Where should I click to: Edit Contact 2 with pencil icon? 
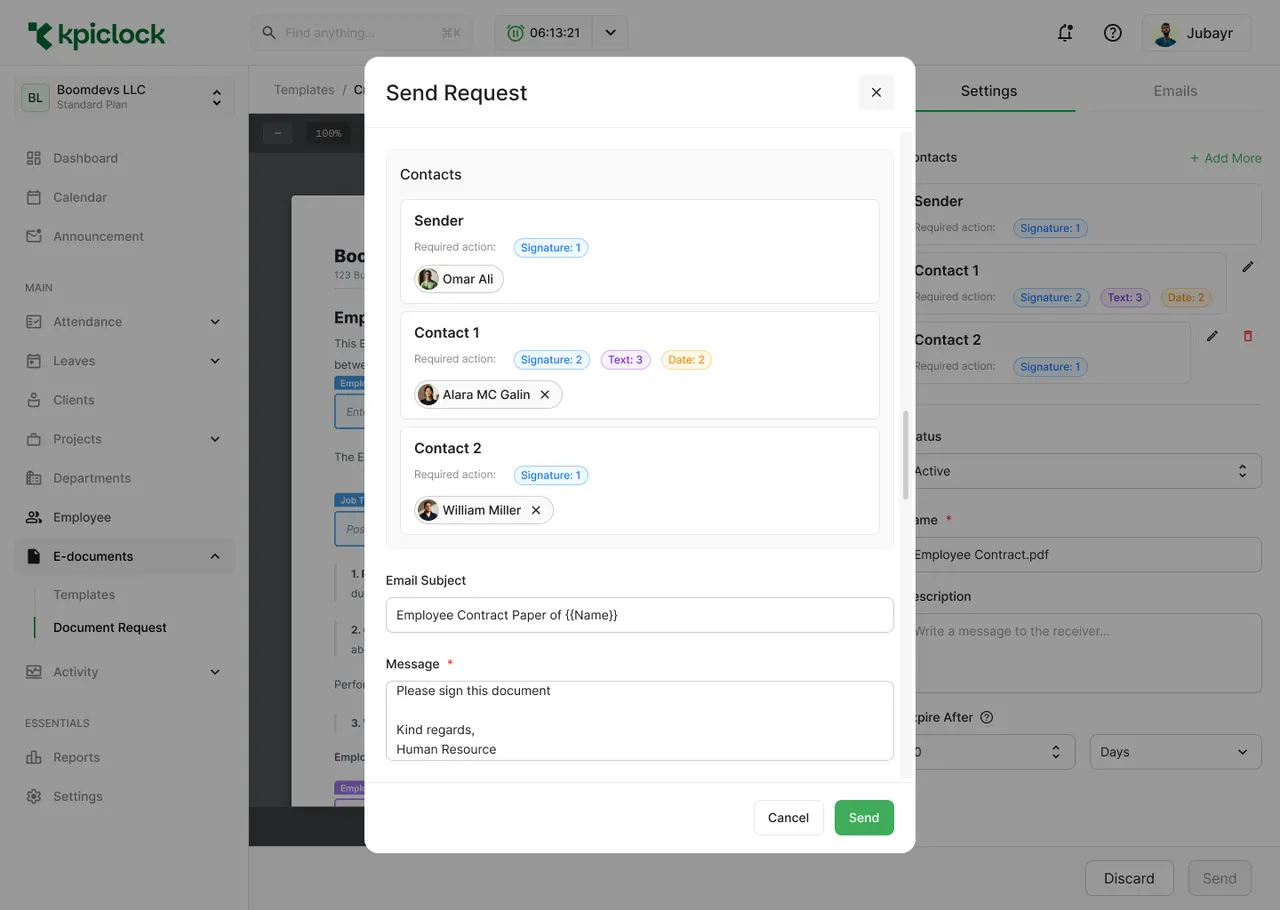pos(1212,336)
